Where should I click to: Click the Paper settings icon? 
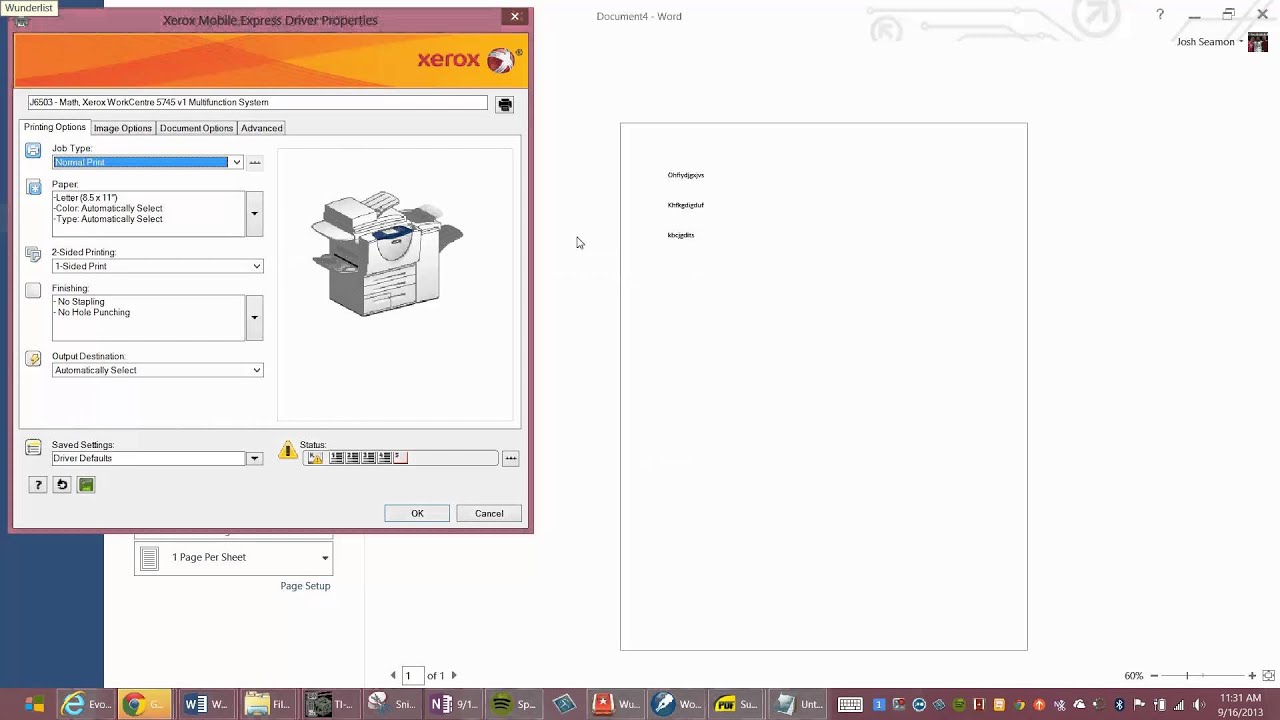(33, 187)
